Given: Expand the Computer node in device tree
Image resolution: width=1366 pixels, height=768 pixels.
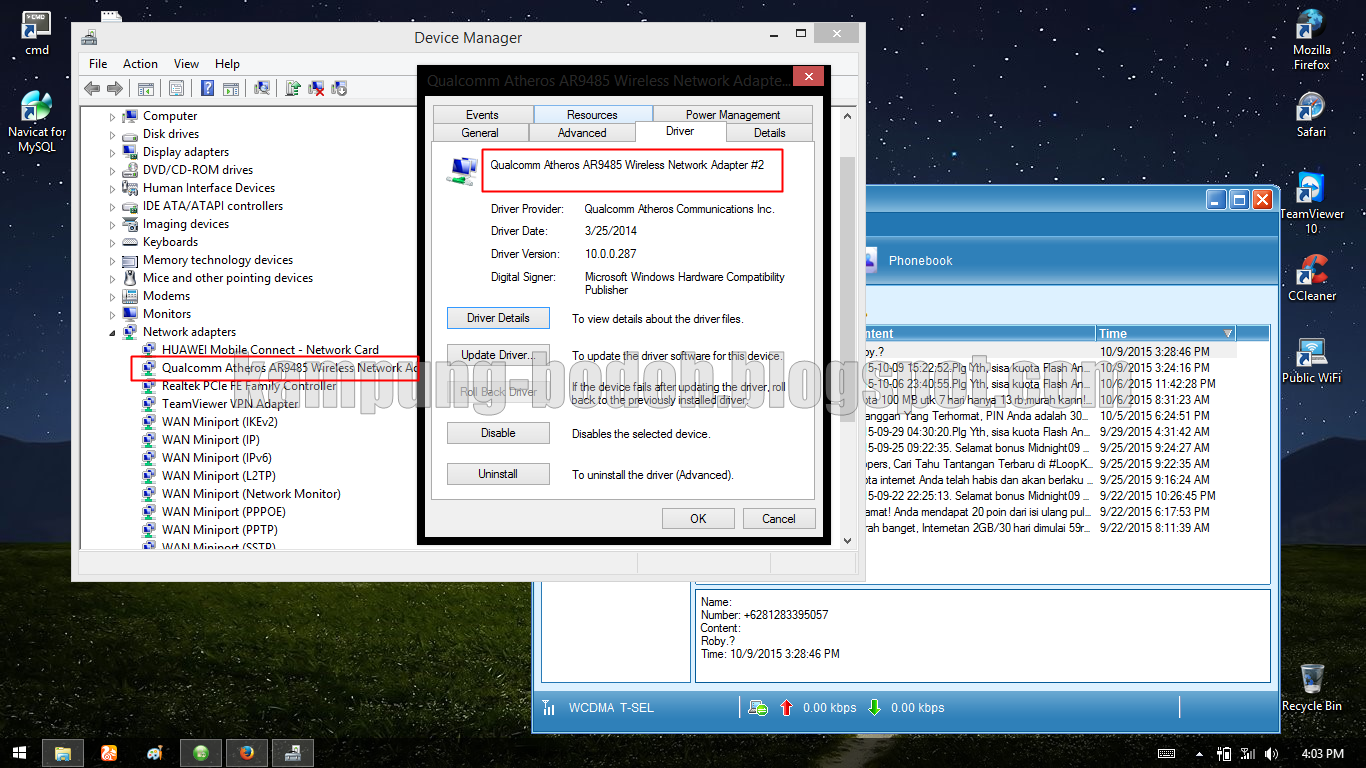Looking at the screenshot, I should [x=113, y=117].
